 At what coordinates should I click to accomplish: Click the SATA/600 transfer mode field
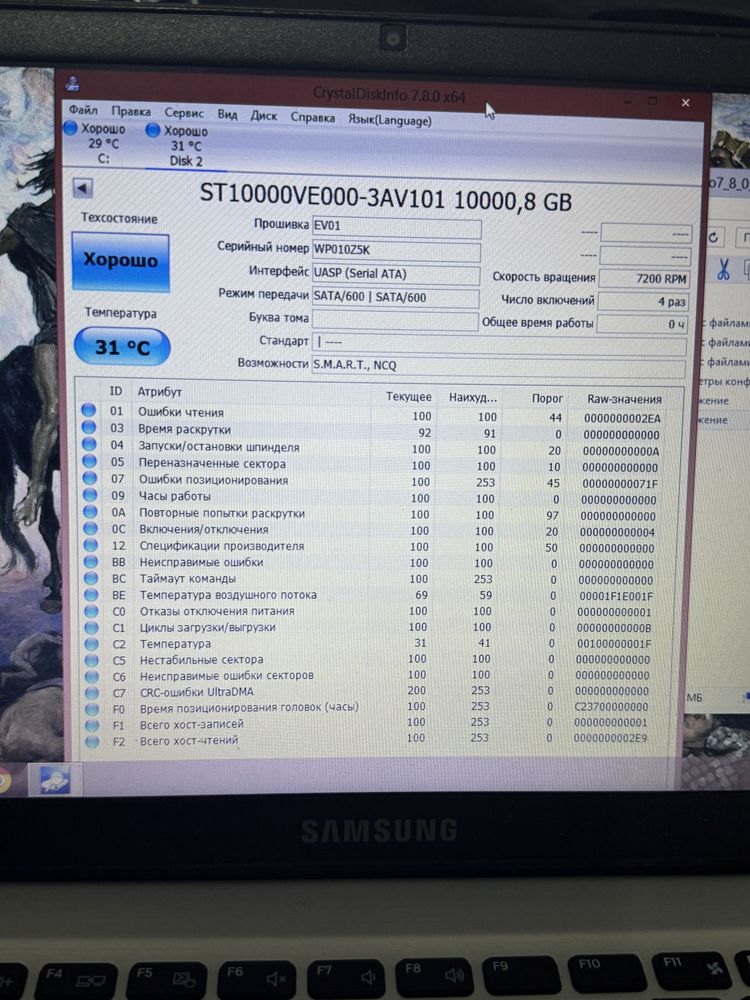[395, 298]
